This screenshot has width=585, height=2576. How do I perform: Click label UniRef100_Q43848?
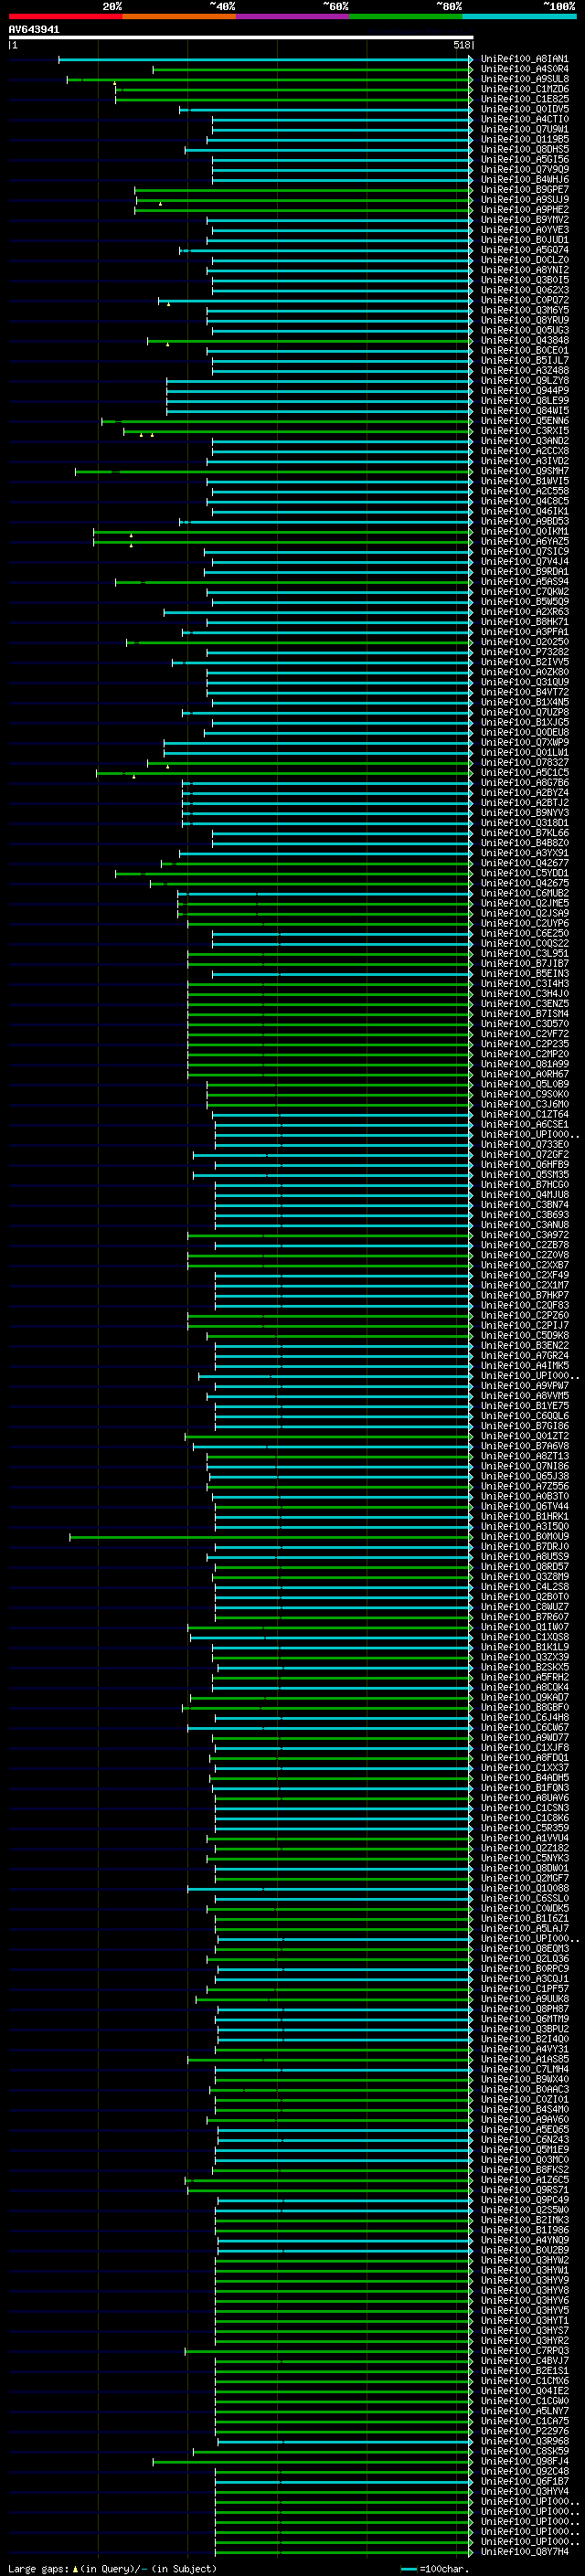coord(524,340)
